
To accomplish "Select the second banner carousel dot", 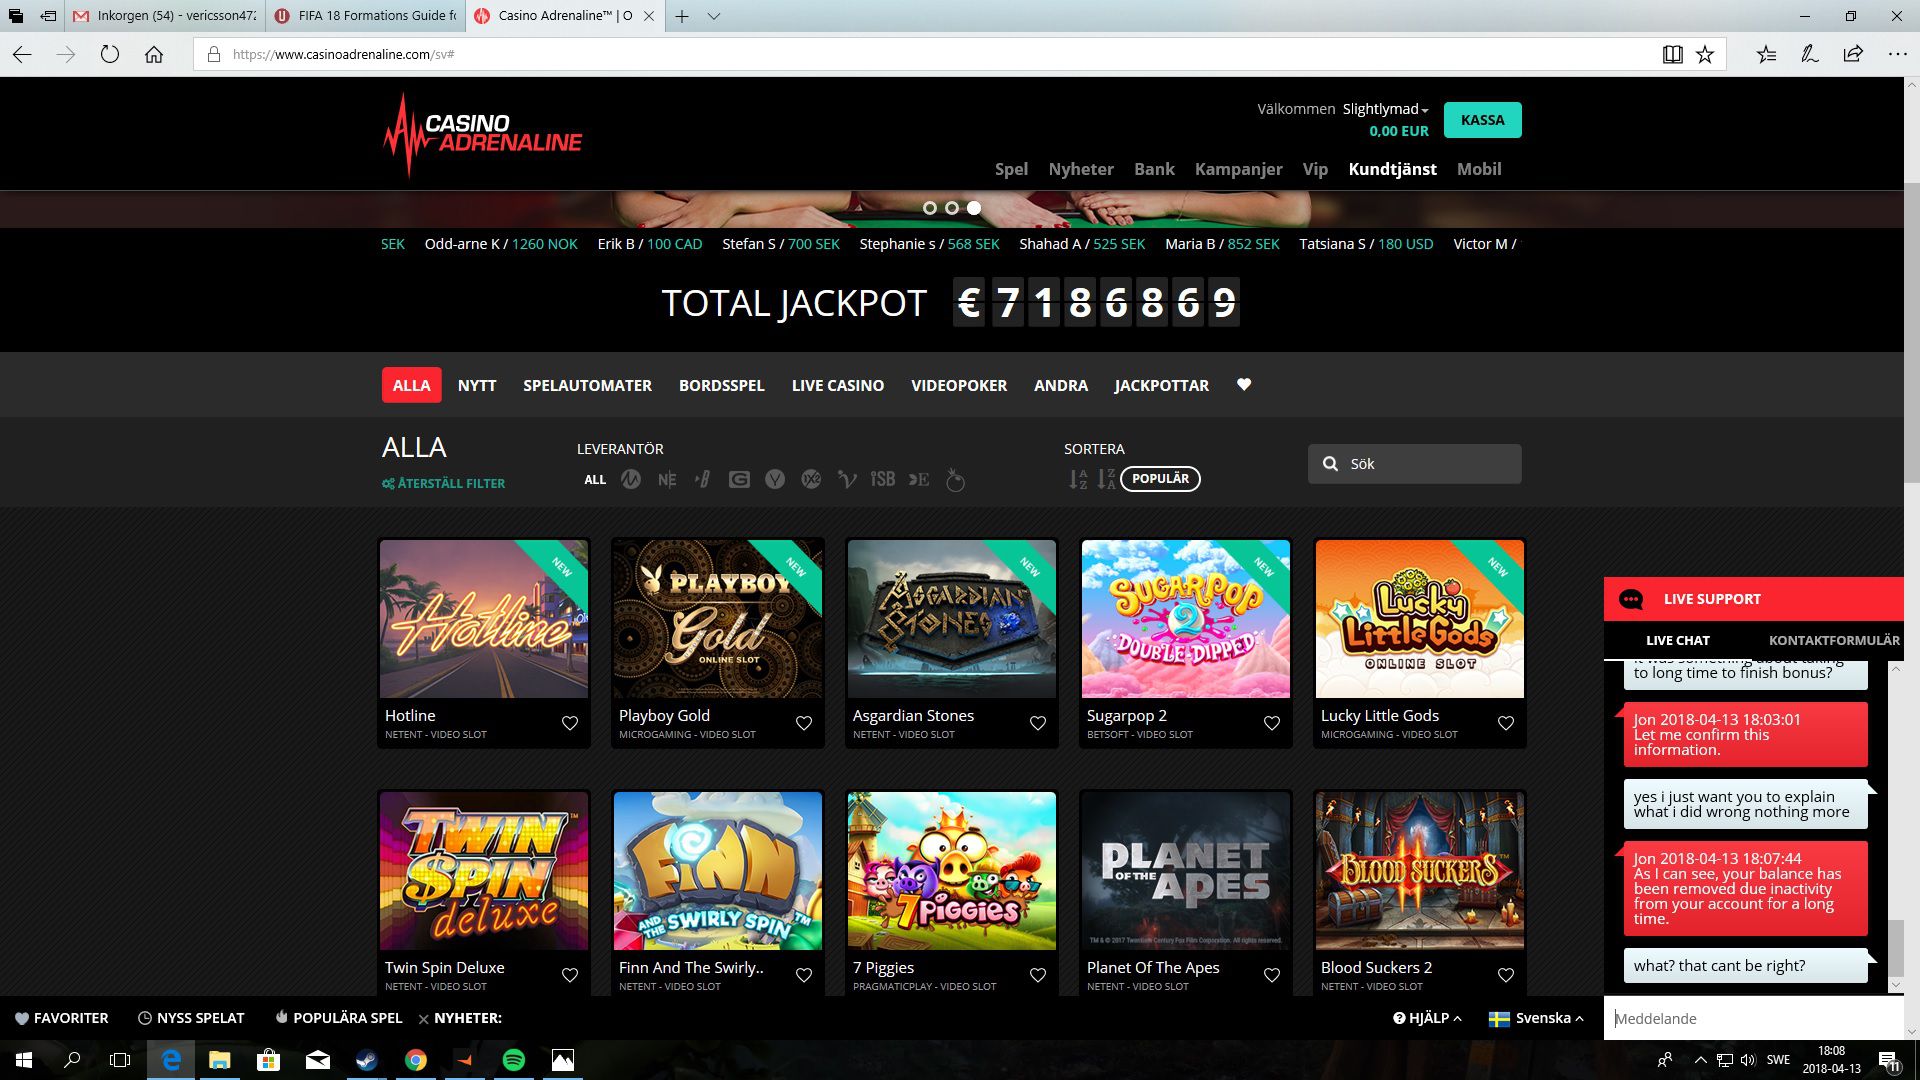I will (x=952, y=208).
